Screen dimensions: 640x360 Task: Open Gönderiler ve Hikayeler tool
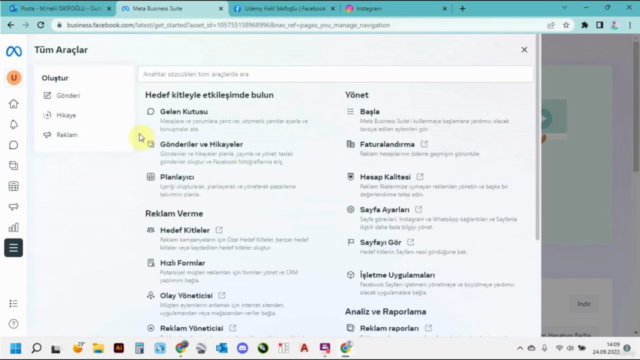click(201, 144)
